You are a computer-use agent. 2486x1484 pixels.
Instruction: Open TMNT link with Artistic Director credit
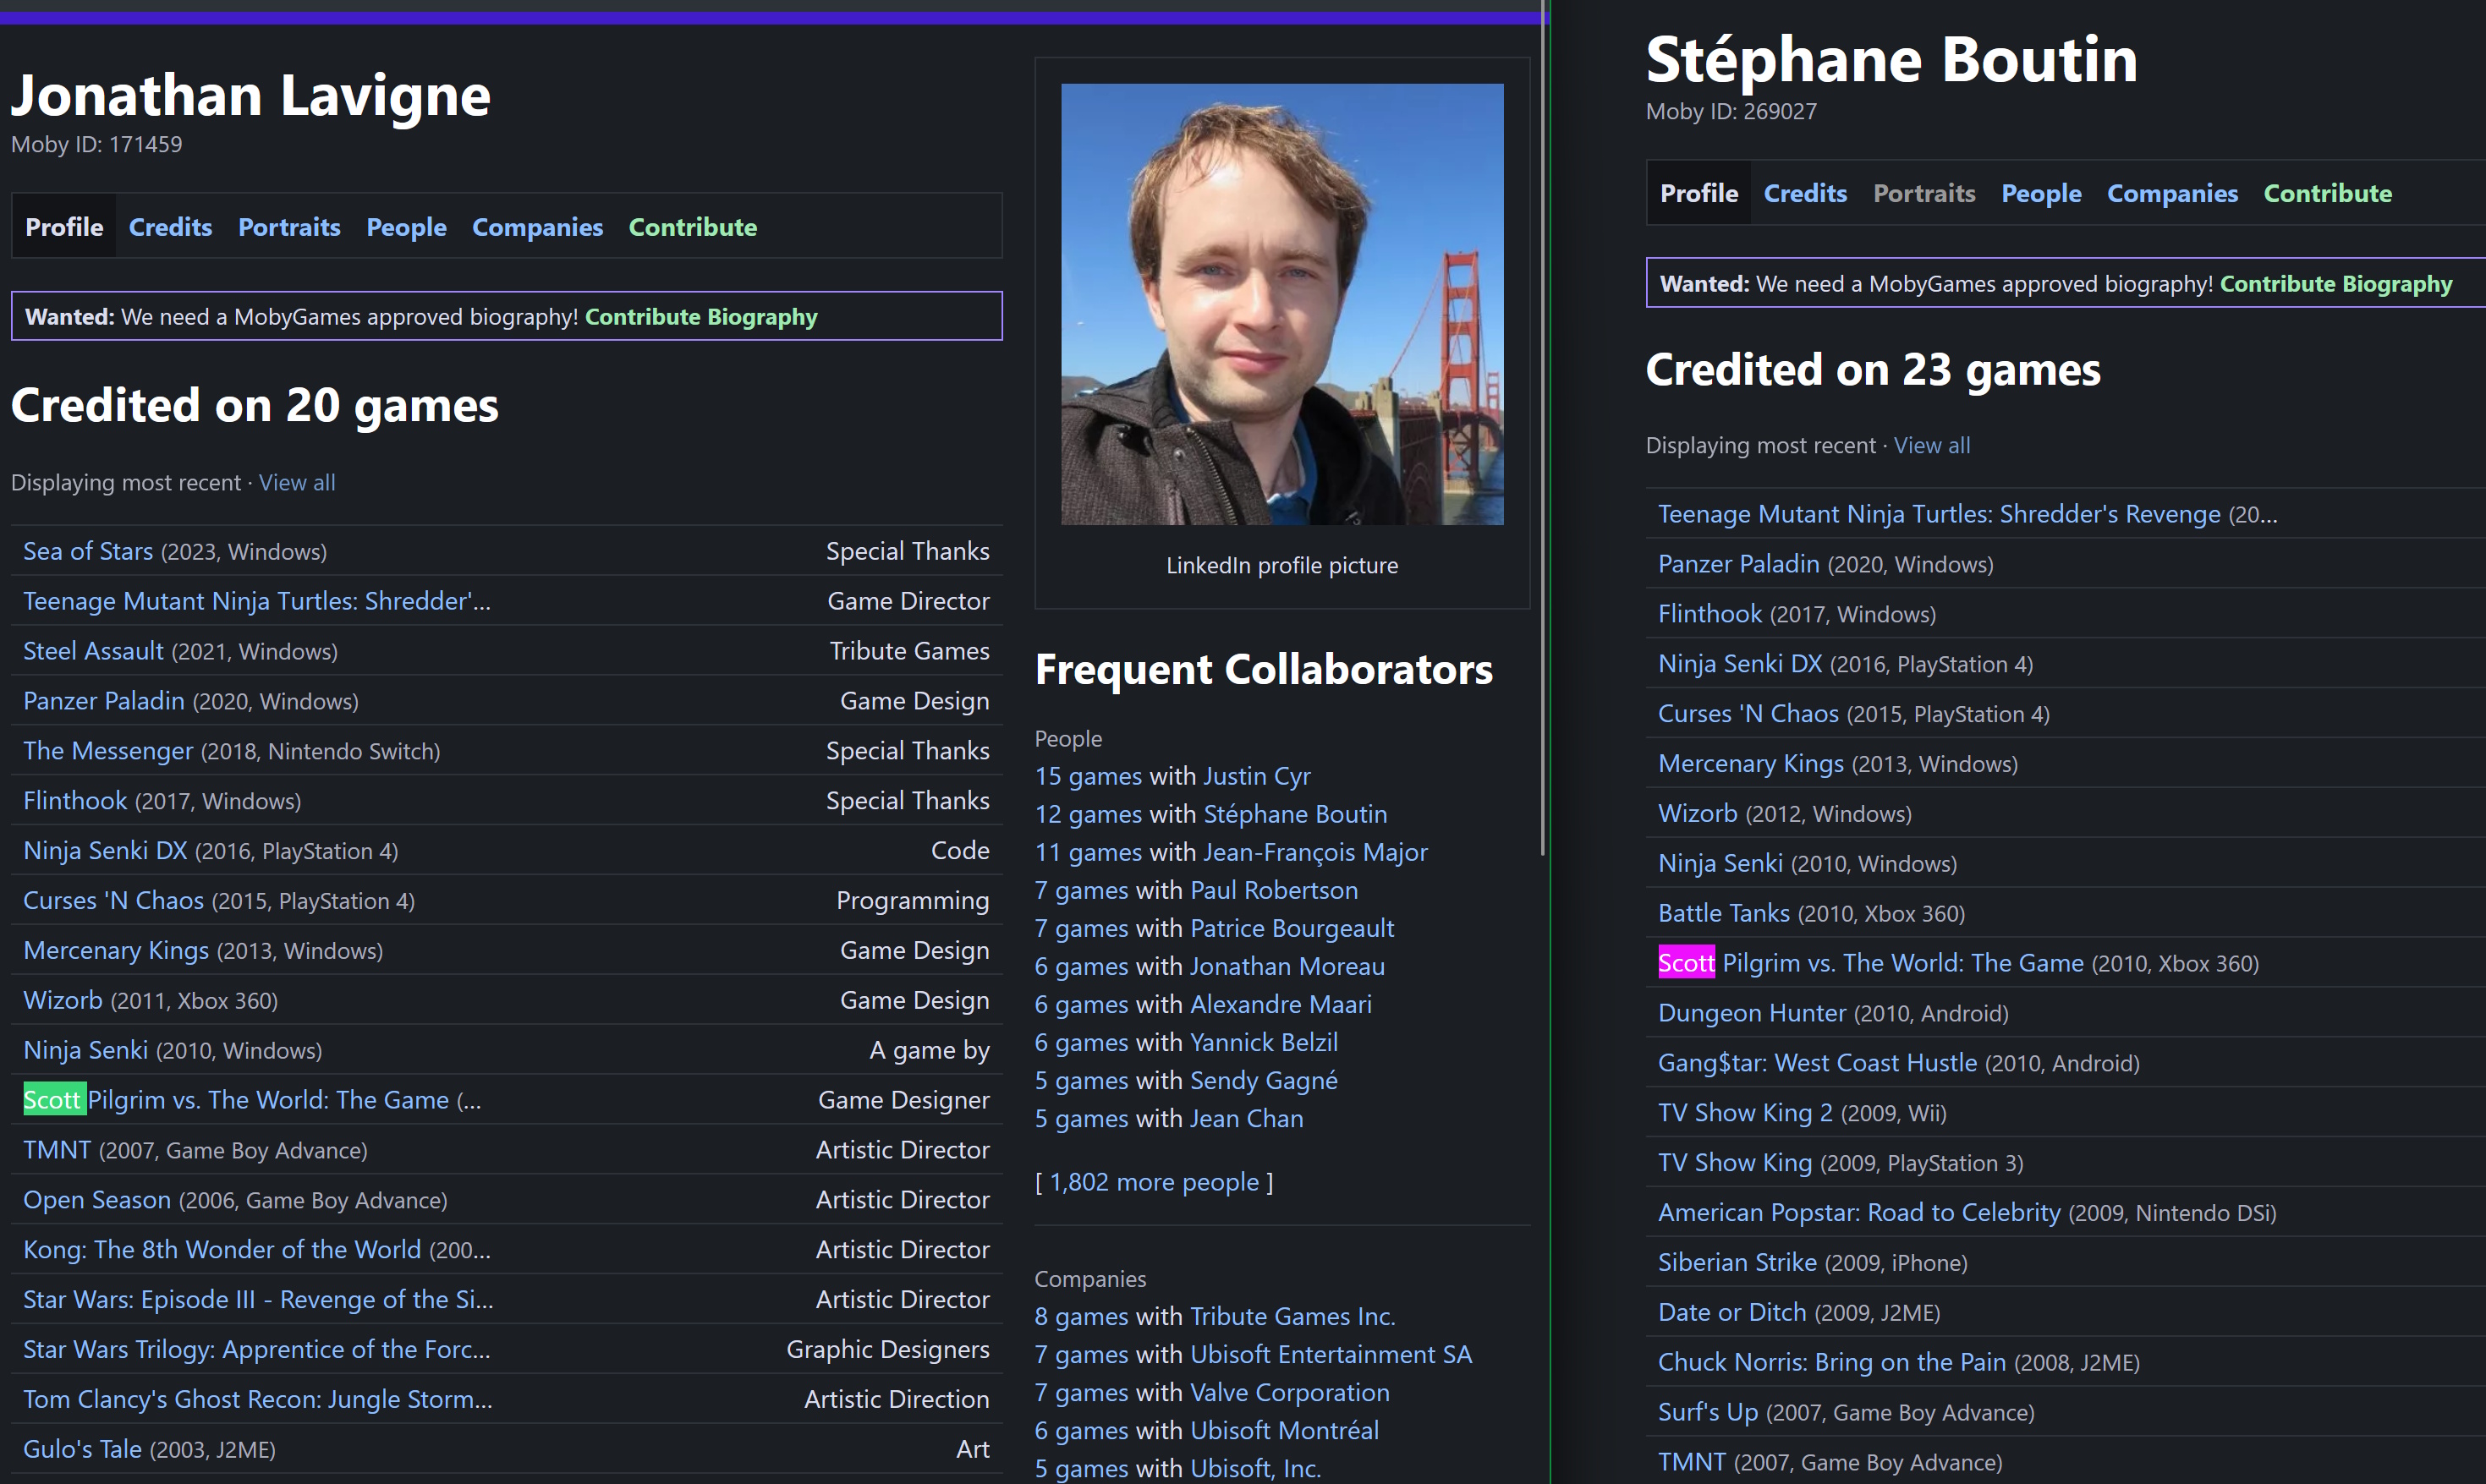(x=57, y=1150)
